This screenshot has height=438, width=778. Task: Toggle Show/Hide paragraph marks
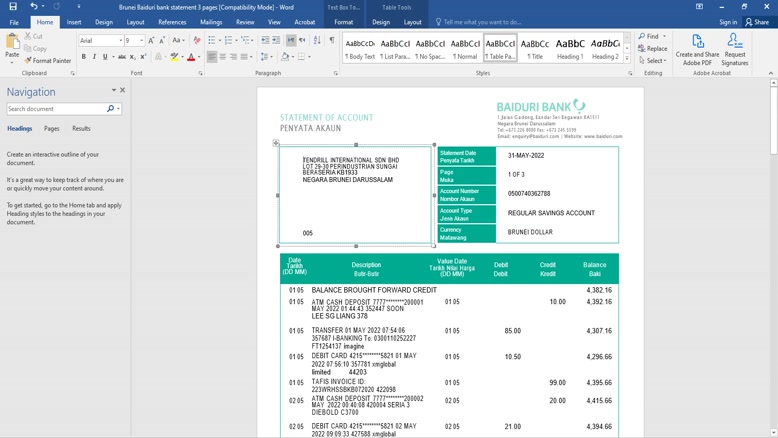331,41
